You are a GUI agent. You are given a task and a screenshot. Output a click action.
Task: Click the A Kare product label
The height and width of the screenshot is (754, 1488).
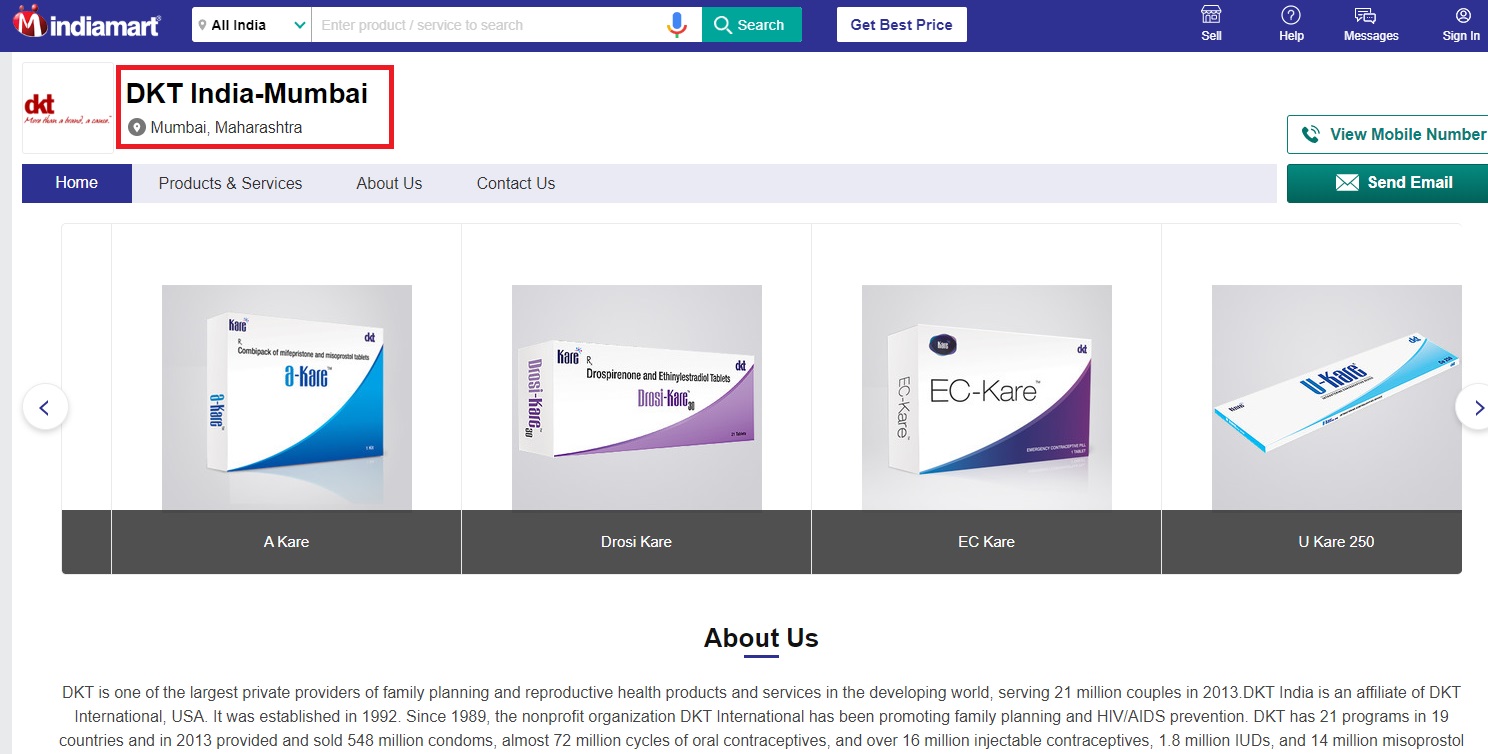(287, 542)
